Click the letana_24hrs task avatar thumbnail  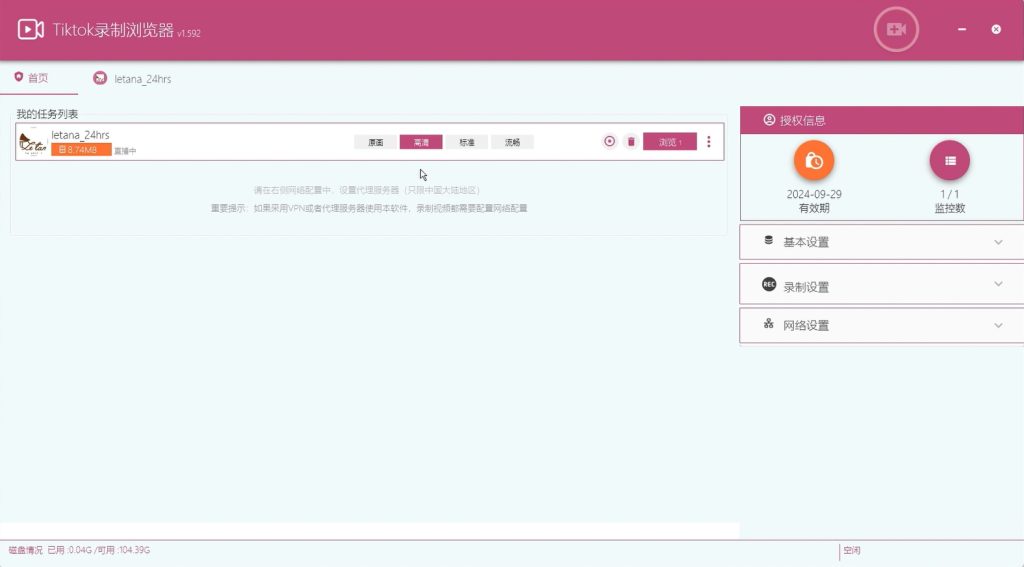(x=33, y=142)
